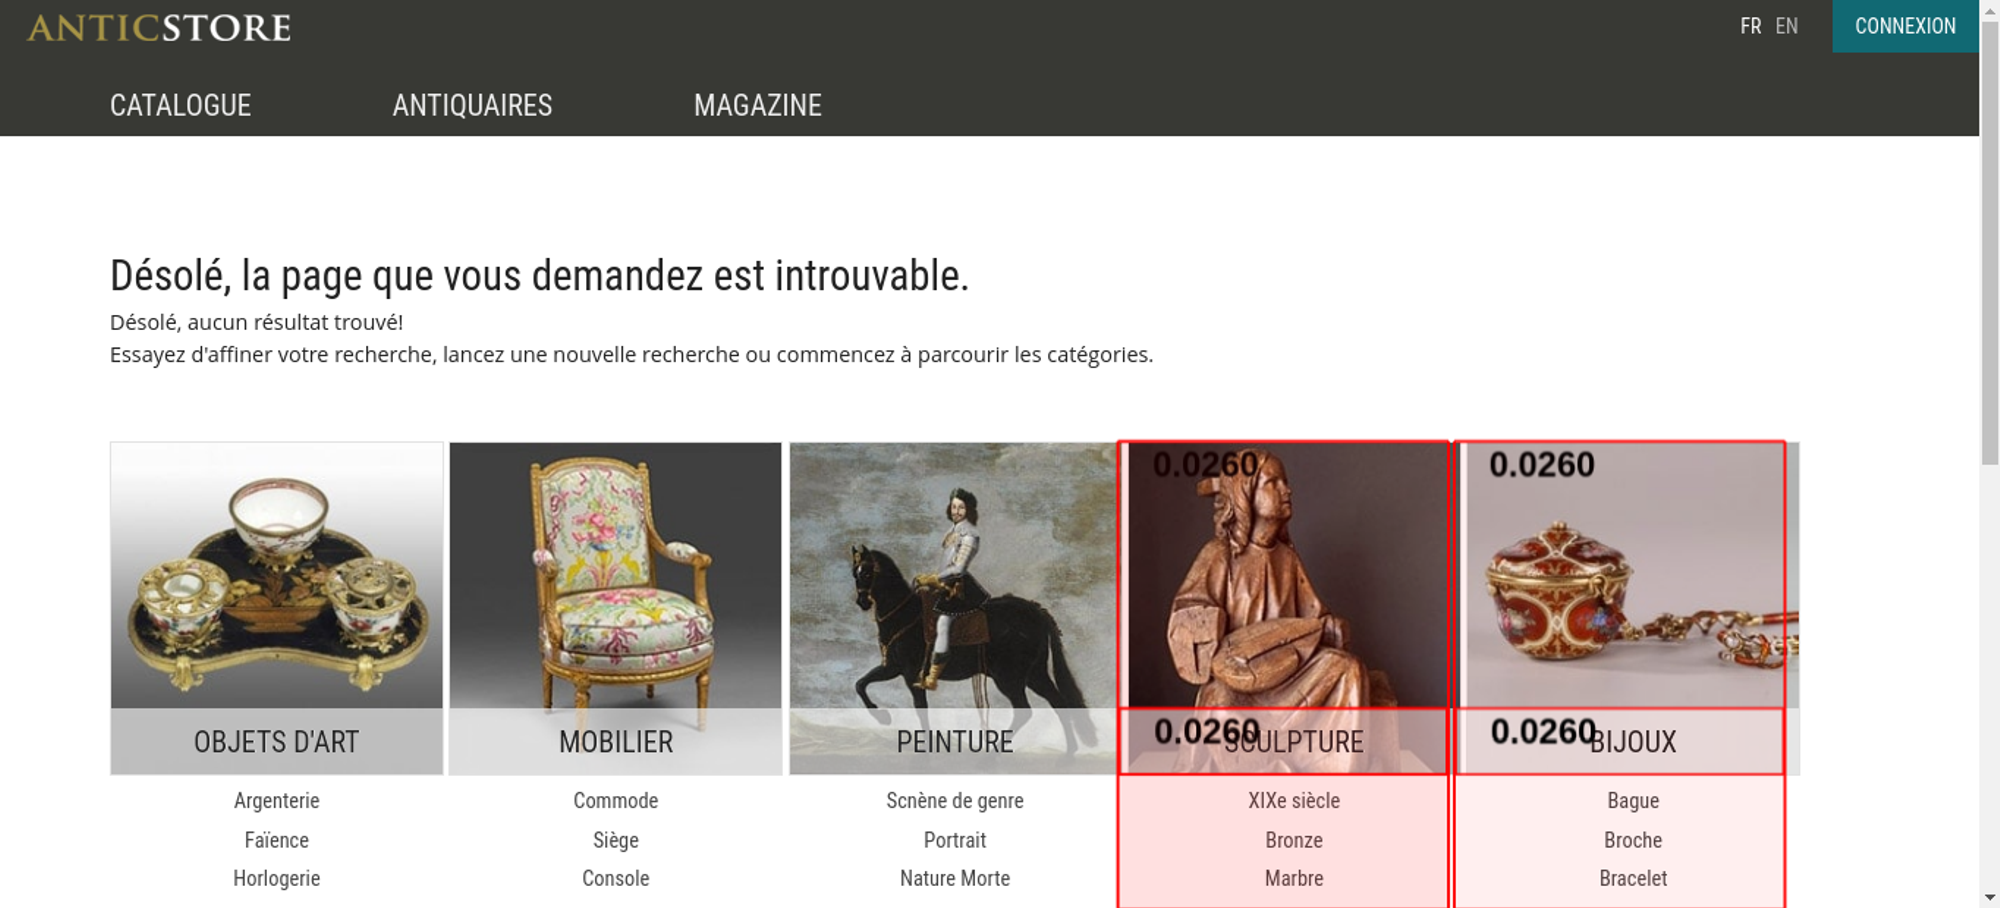Screen dimensions: 2000x908
Task: Open the Commode link
Action: [616, 800]
